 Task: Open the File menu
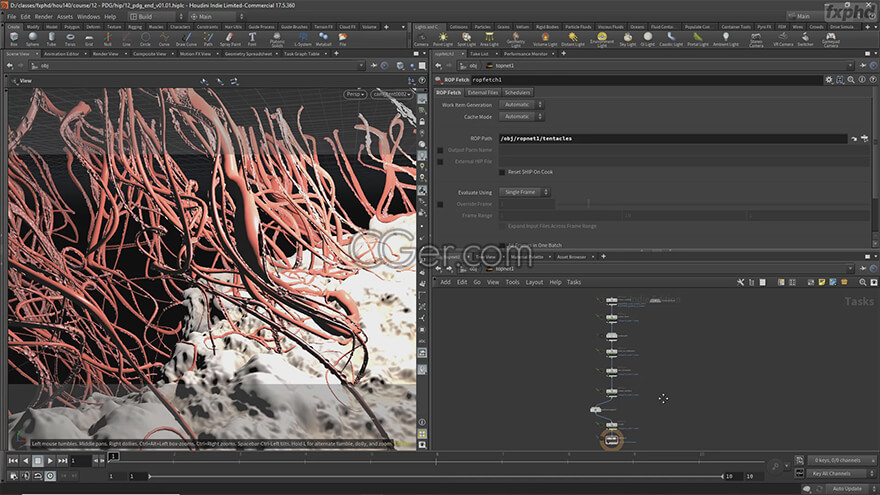tap(11, 17)
